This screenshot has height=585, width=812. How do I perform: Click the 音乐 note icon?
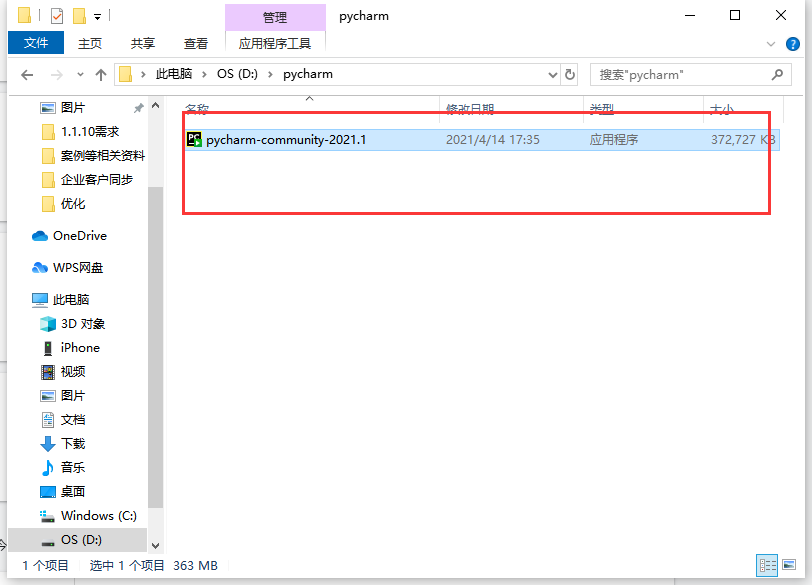(48, 467)
